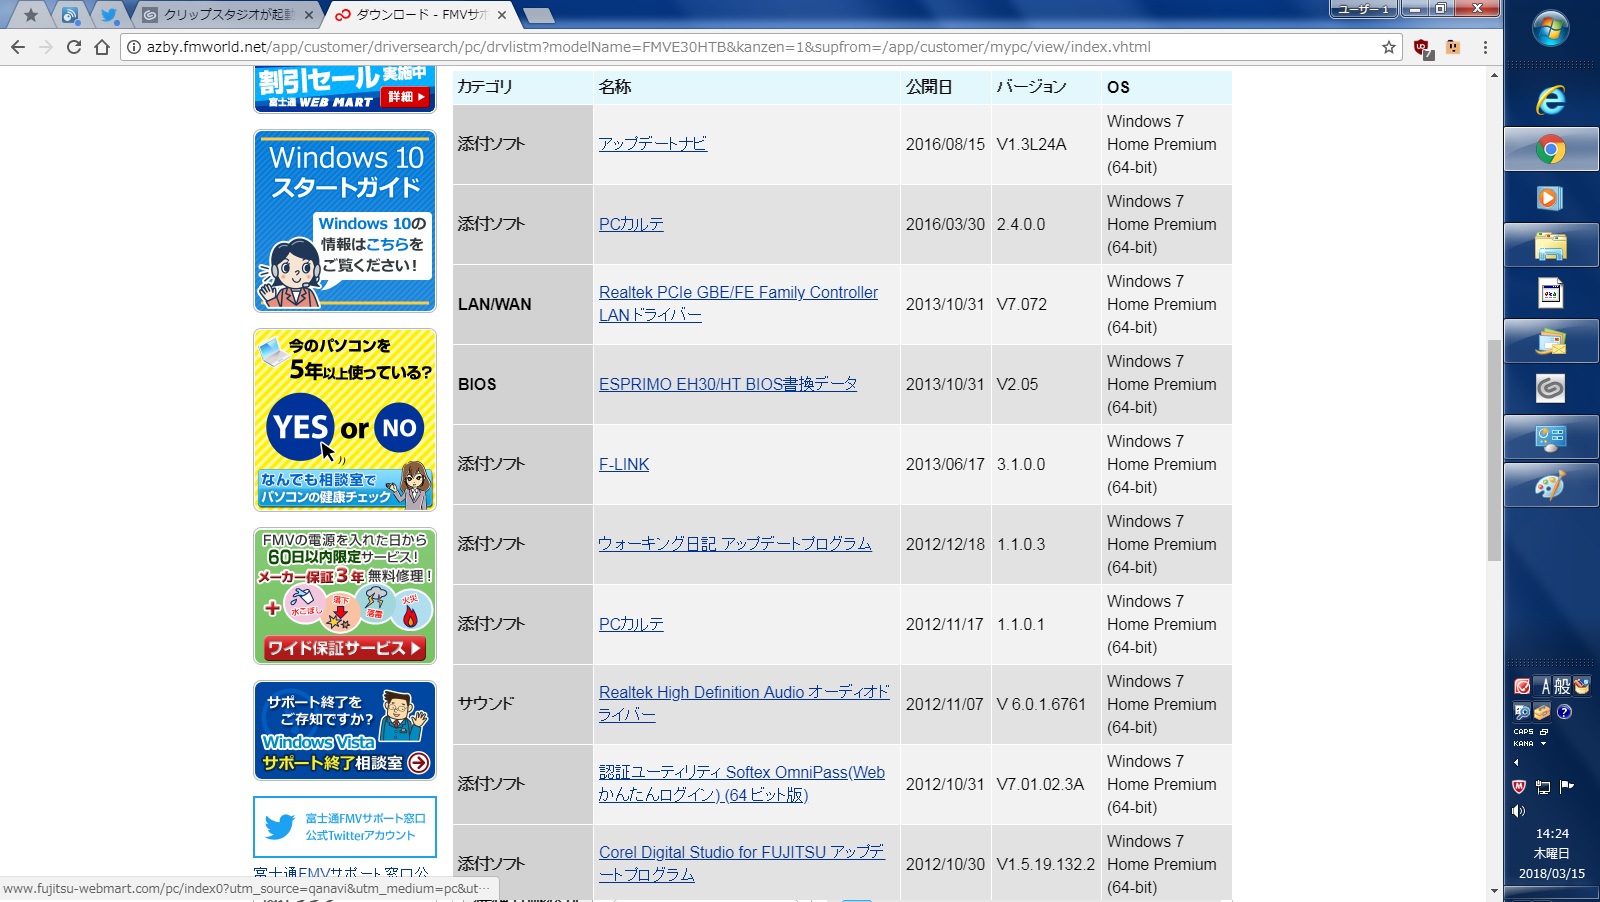This screenshot has width=1600, height=902.
Task: Show hidden tray icons arrow
Action: [x=1516, y=763]
